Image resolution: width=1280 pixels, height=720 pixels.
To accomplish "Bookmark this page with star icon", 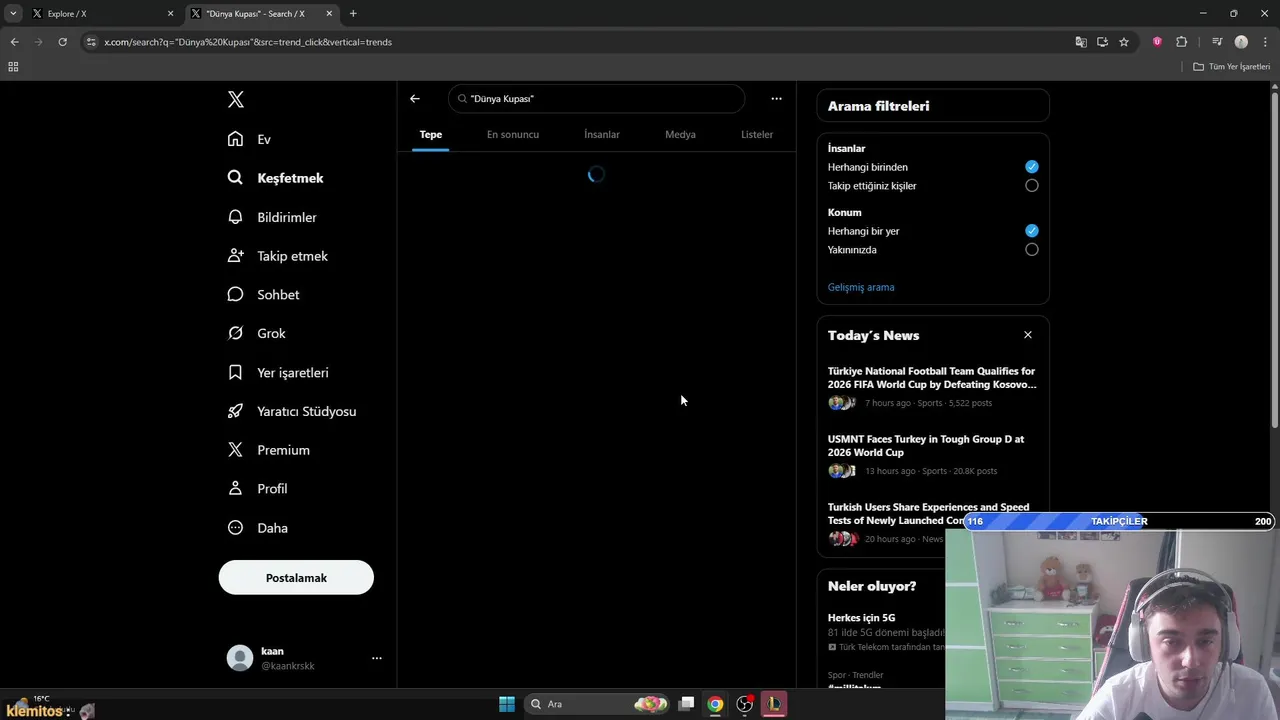I will (1124, 42).
